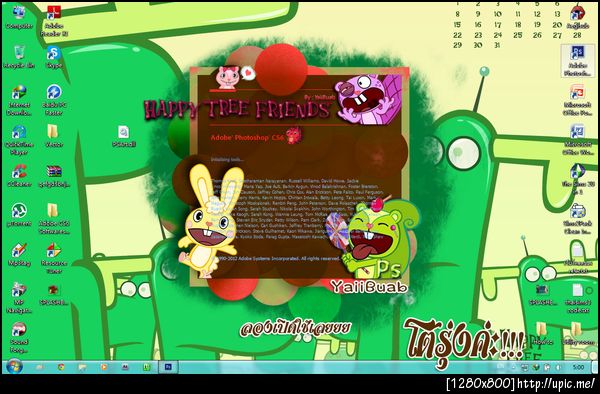The height and width of the screenshot is (394, 600).
Task: Open Google Chrome from the taskbar
Action: tap(61, 367)
